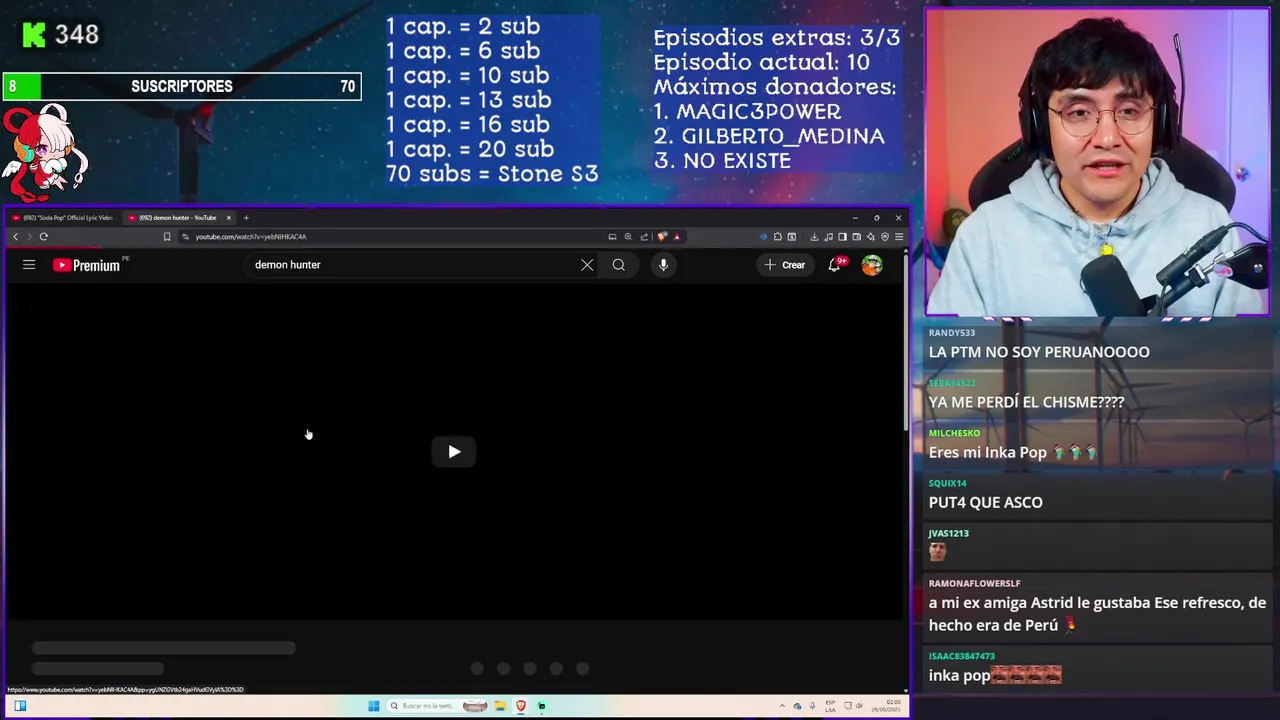This screenshot has height=720, width=1280.
Task: Start voice search with microphone icon
Action: pos(663,265)
